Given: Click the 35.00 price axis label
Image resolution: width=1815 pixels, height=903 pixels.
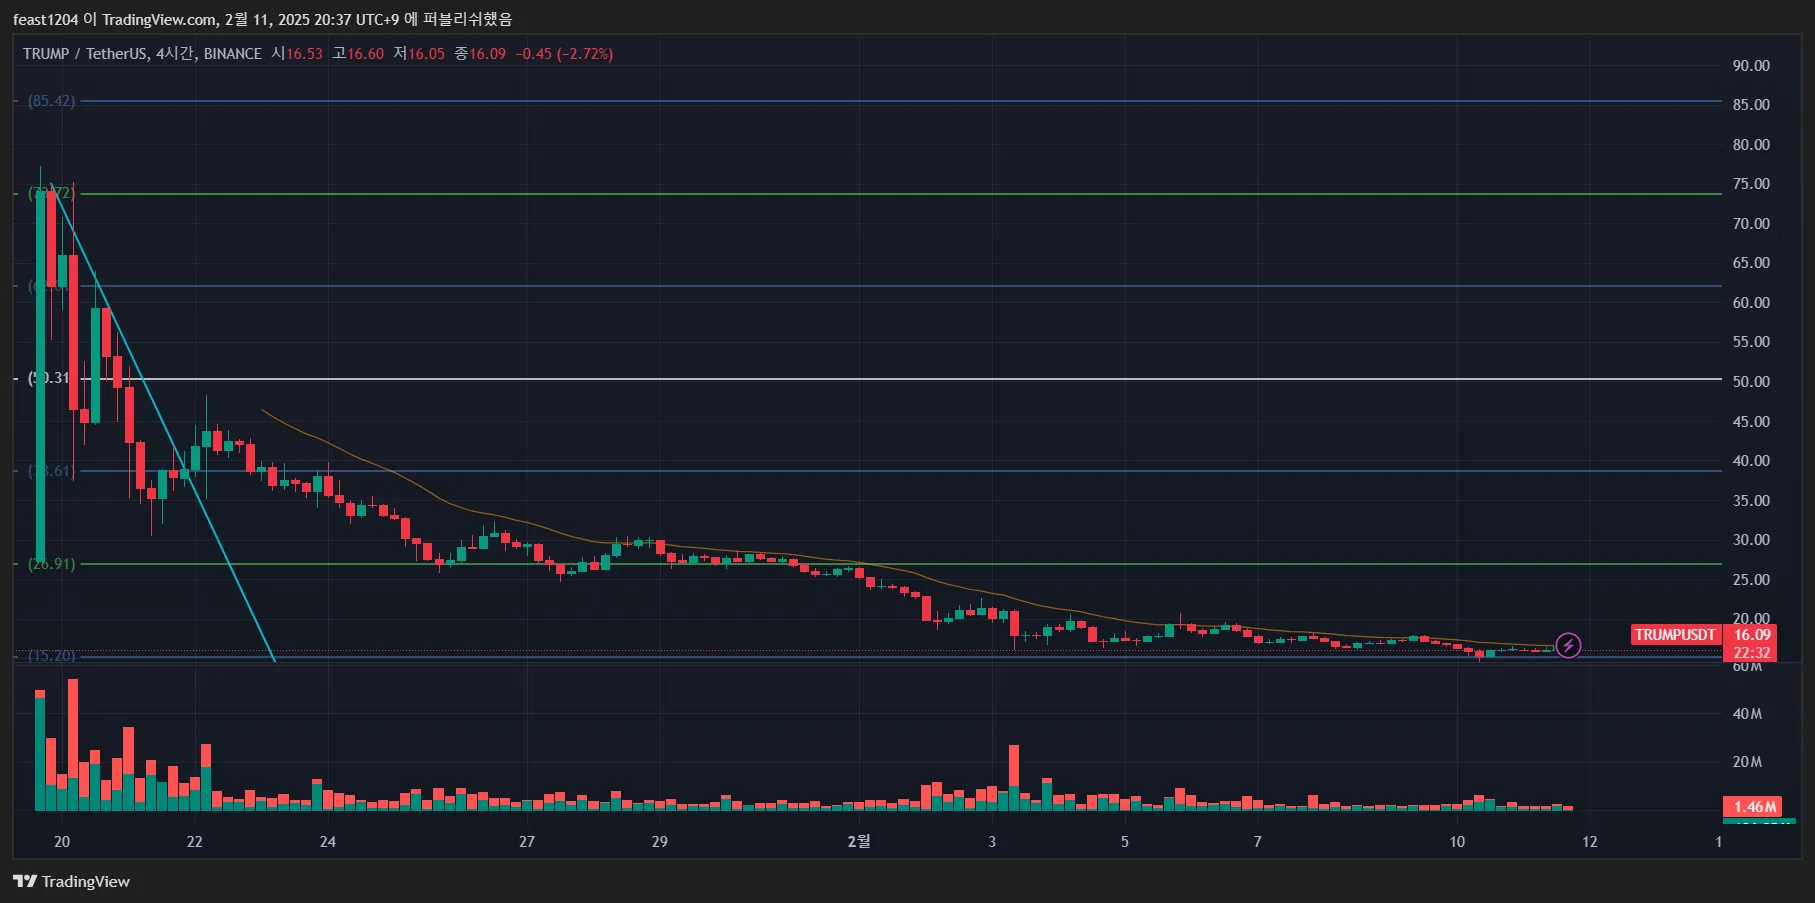Looking at the screenshot, I should tap(1751, 501).
